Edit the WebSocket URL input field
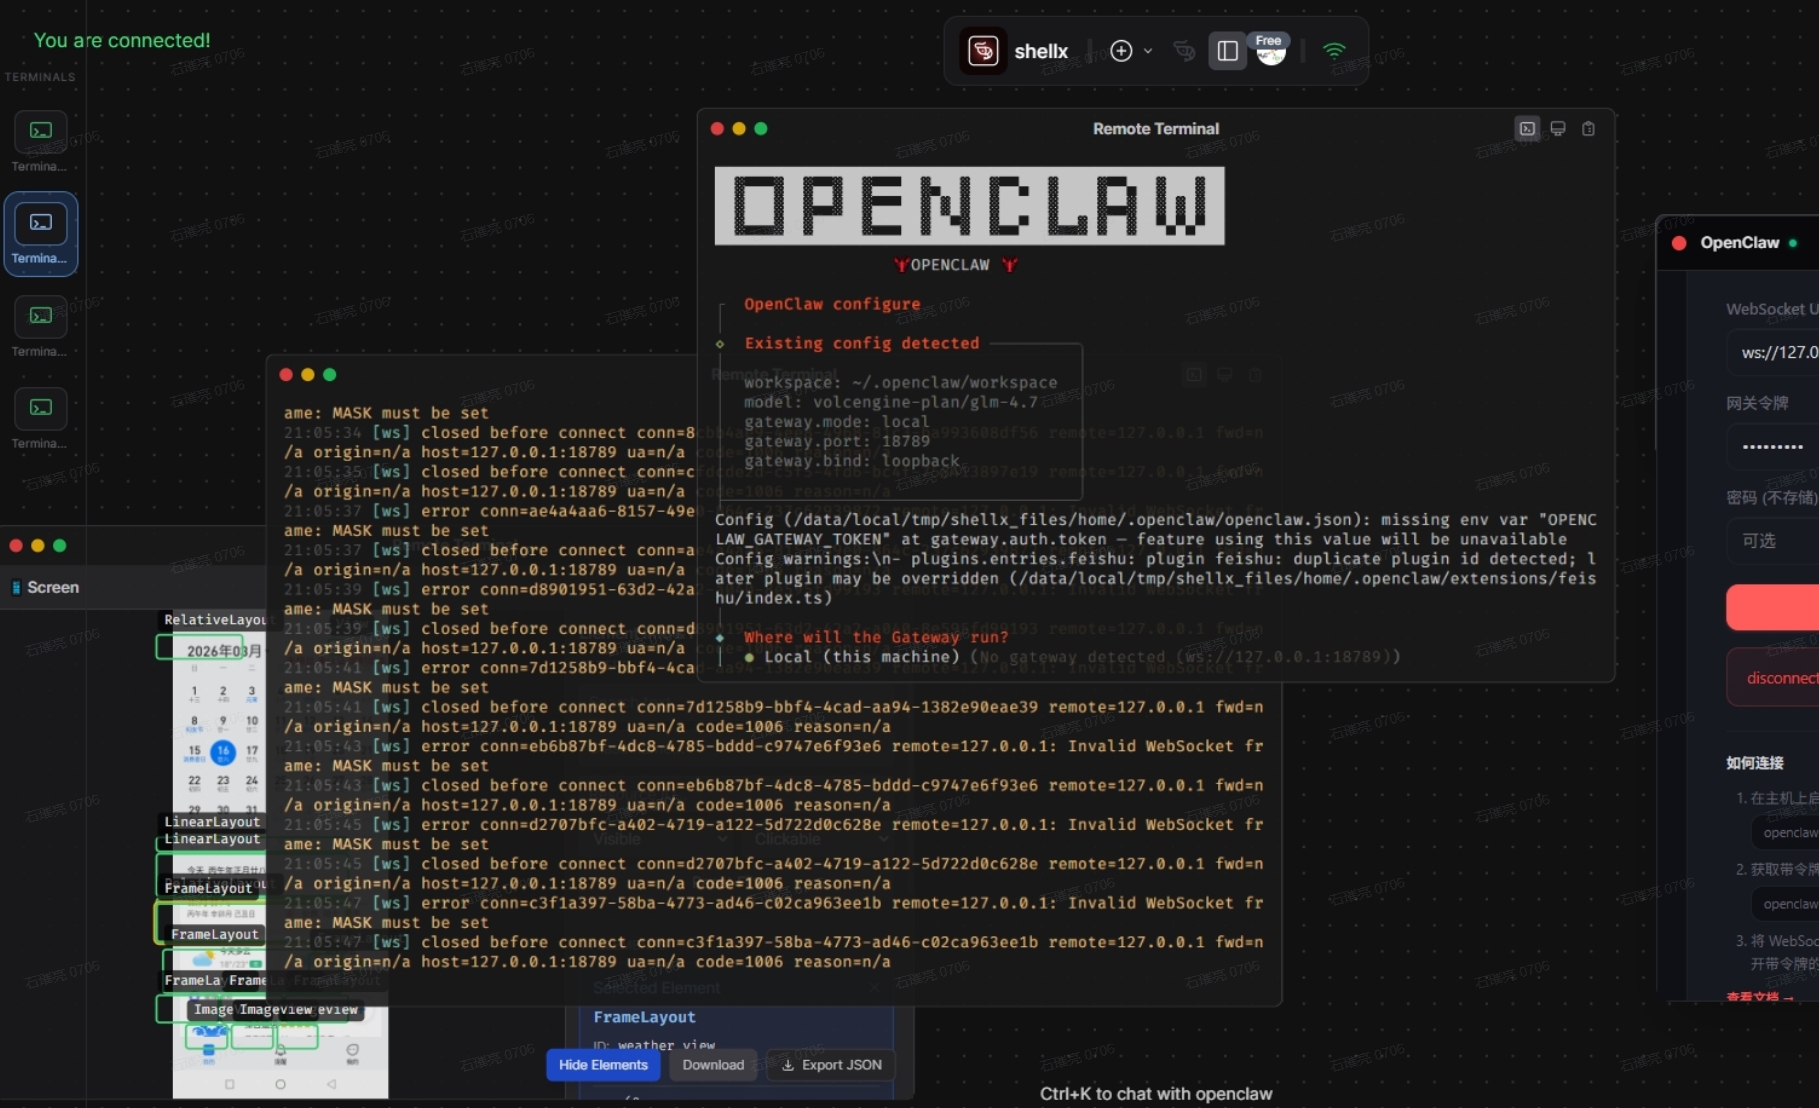The image size is (1819, 1108). [x=1775, y=352]
